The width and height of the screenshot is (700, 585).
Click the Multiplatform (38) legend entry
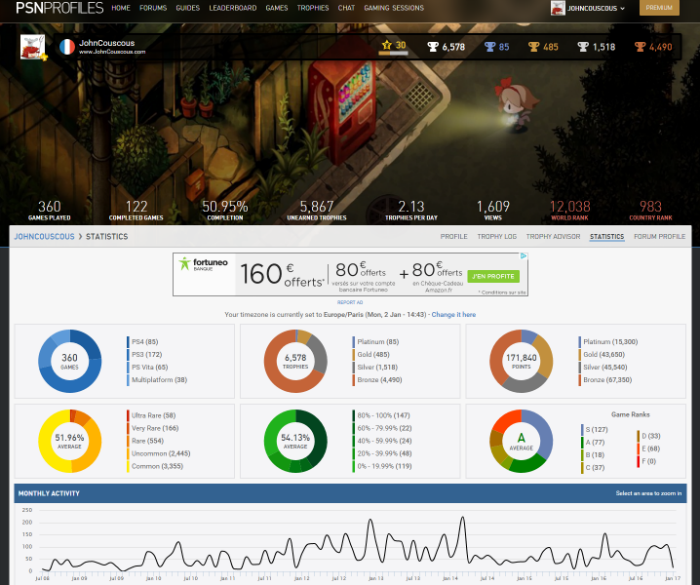(x=159, y=380)
